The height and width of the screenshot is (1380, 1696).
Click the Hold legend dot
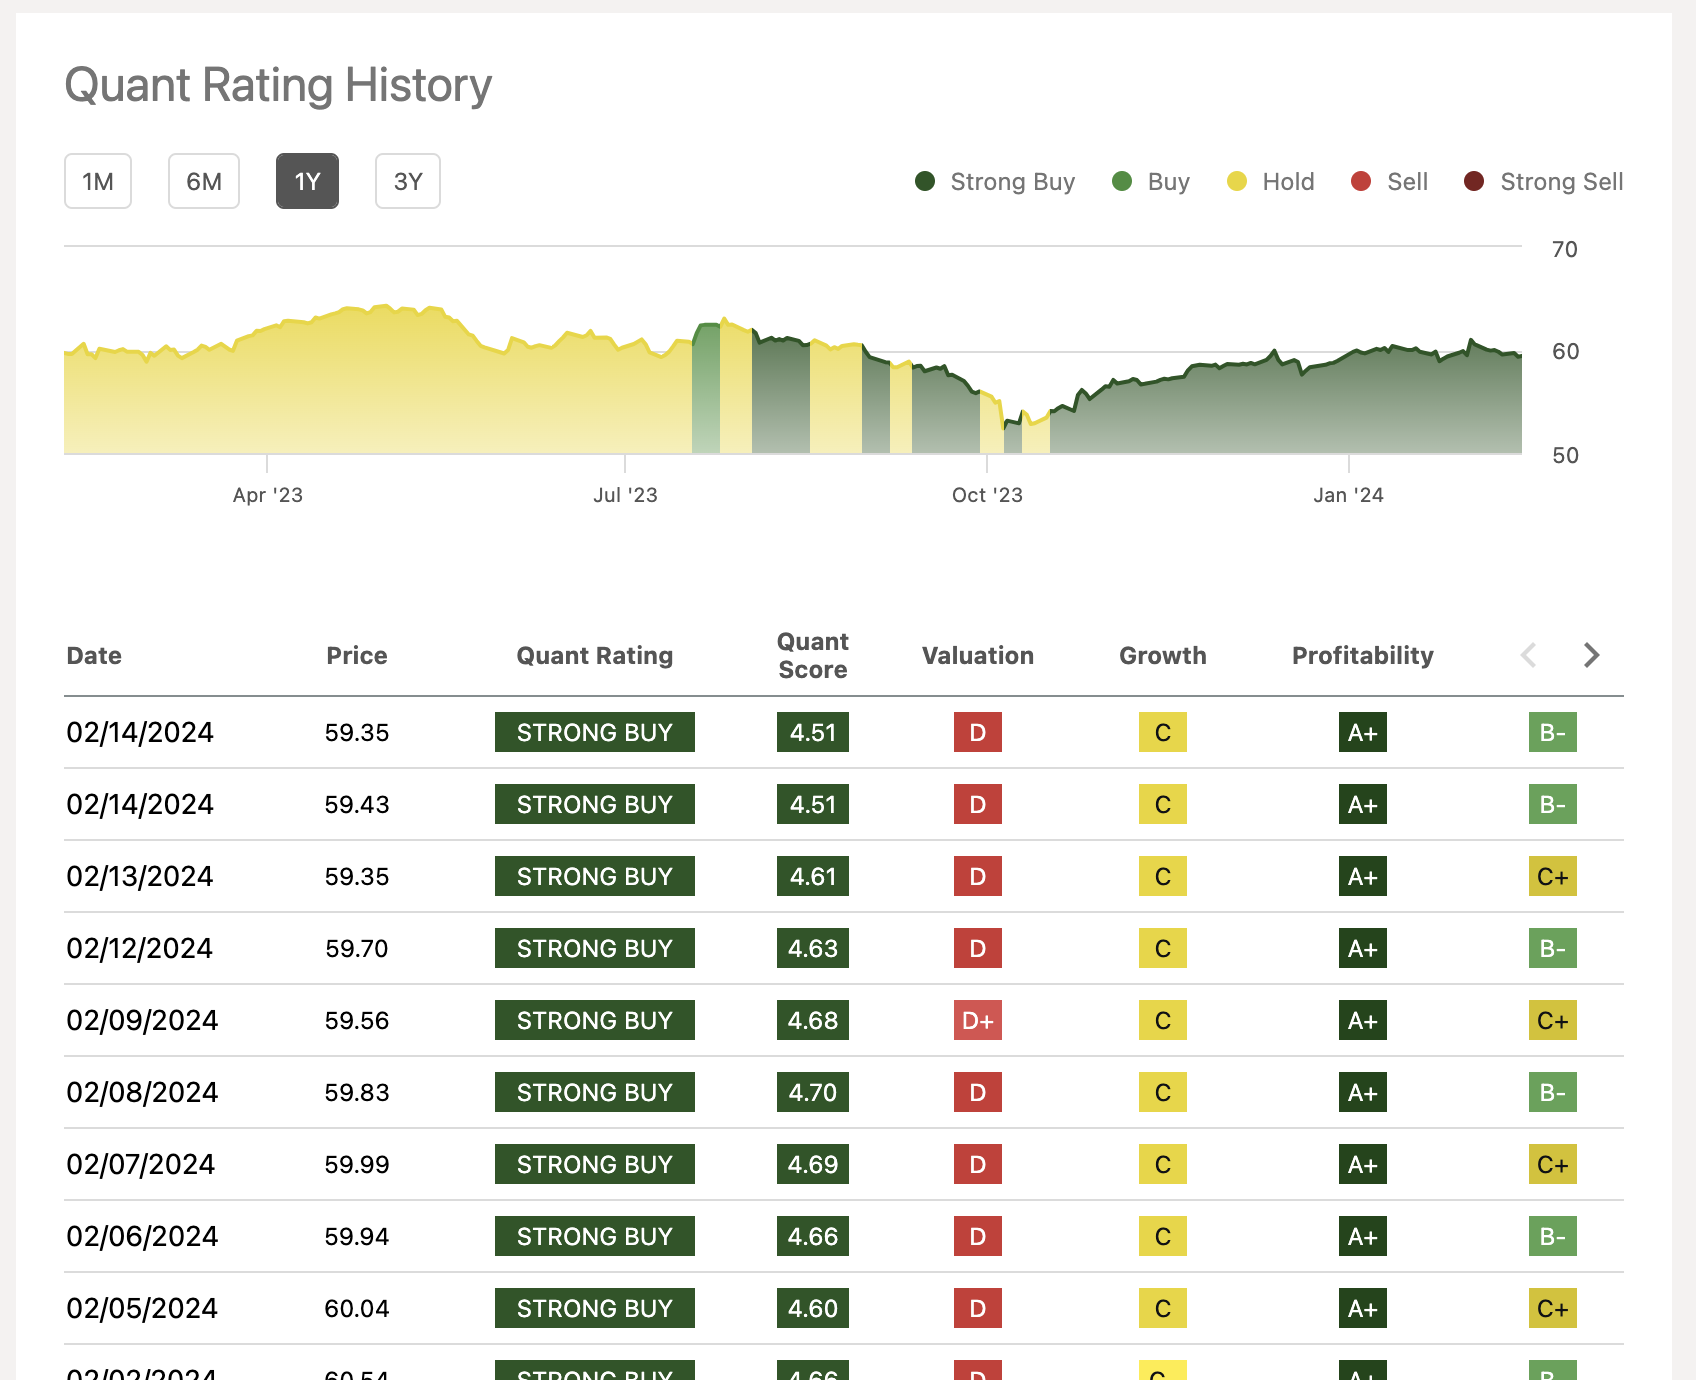[x=1237, y=181]
